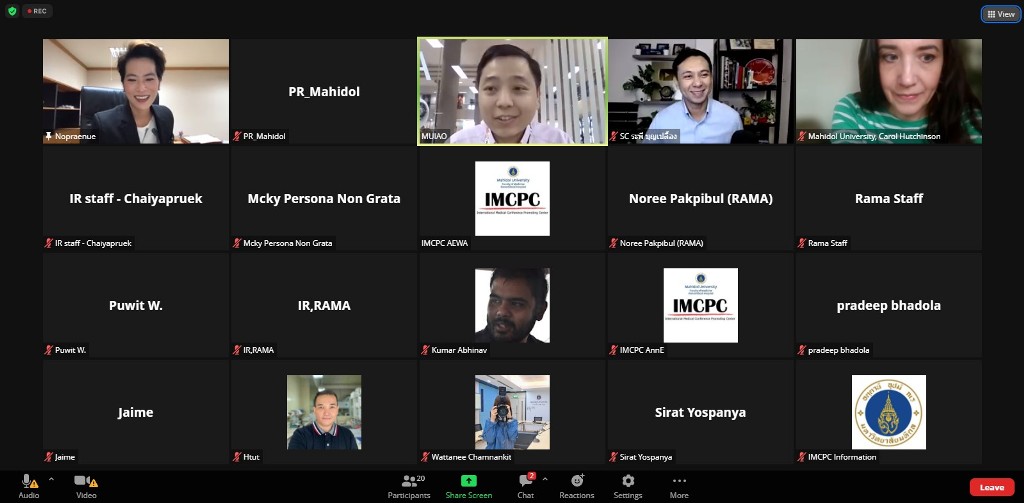
Task: Open the Participants panel
Action: coord(408,484)
